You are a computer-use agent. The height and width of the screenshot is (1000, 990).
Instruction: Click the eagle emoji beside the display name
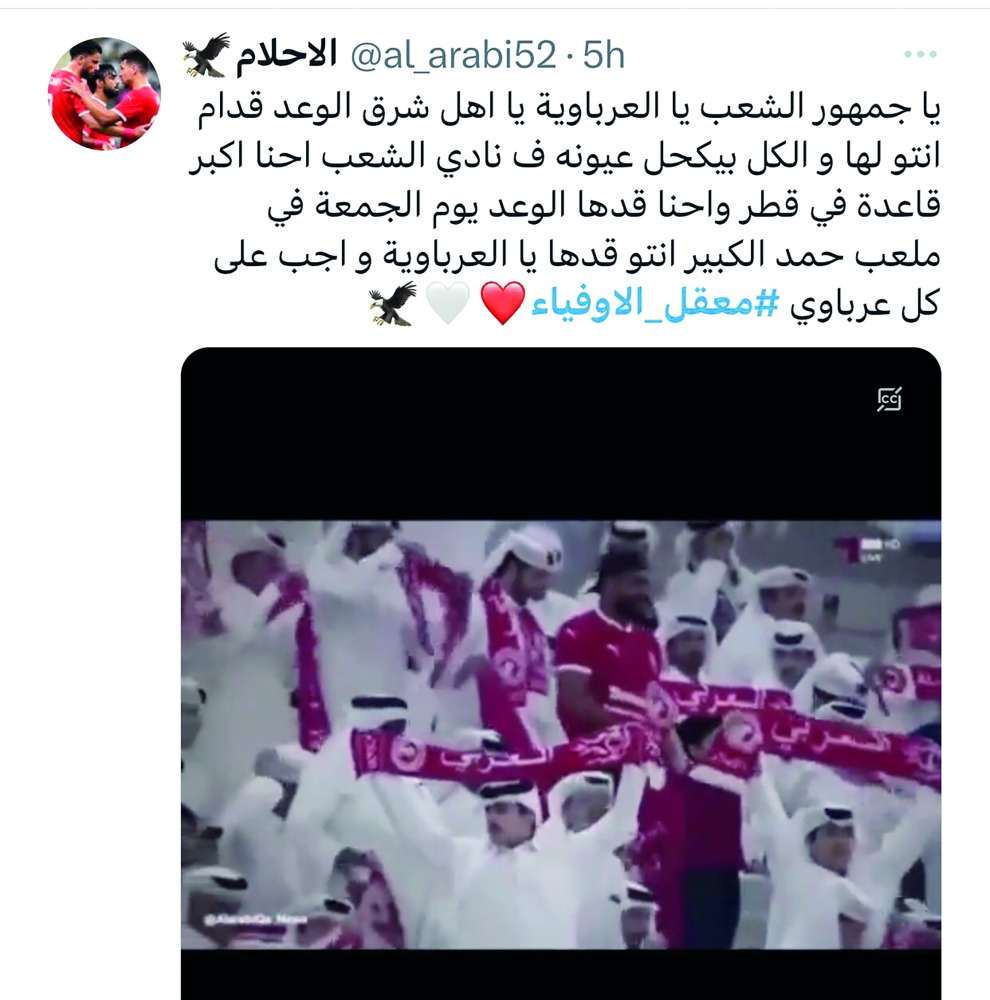[206, 55]
